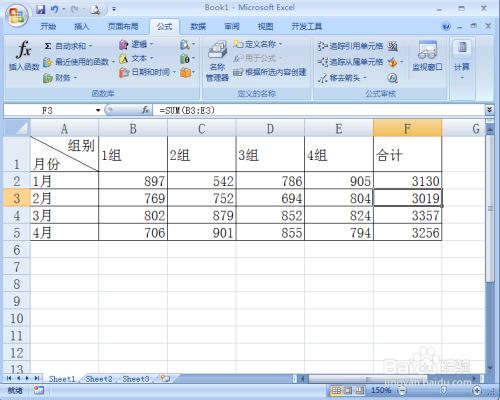Click the Office button
The width and height of the screenshot is (500, 400).
click(17, 15)
